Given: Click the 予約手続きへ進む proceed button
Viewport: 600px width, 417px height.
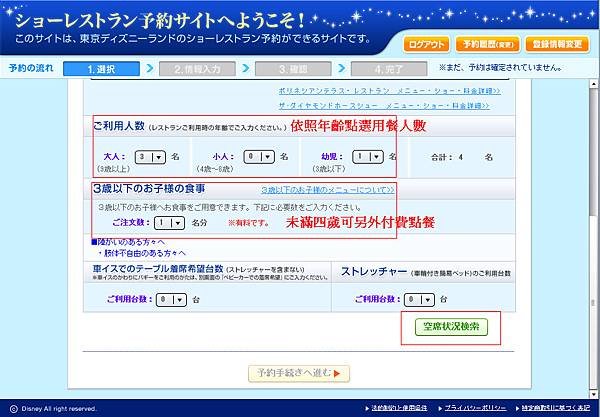Looking at the screenshot, I should (x=299, y=373).
